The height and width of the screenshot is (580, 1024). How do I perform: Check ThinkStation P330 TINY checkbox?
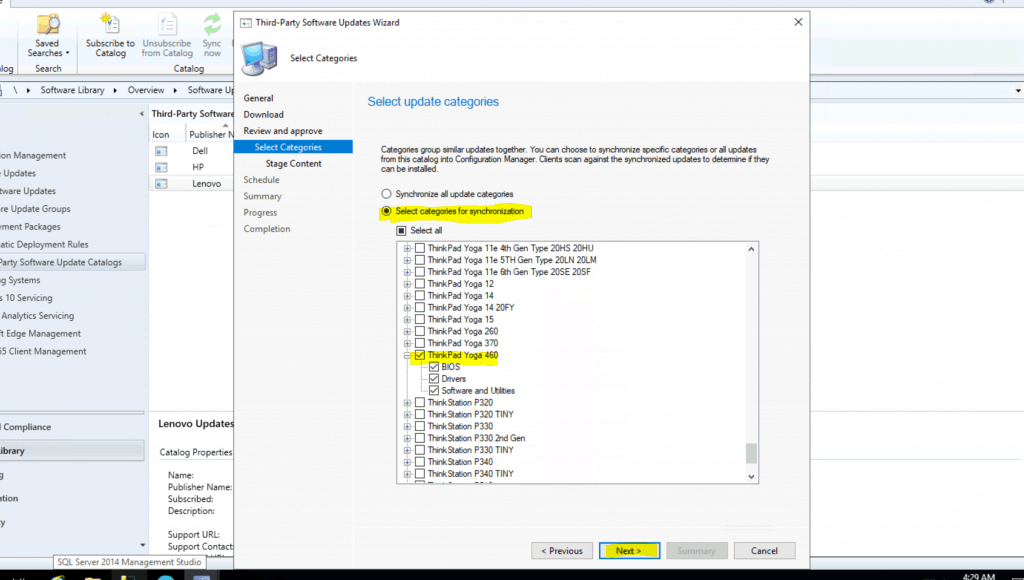(420, 450)
